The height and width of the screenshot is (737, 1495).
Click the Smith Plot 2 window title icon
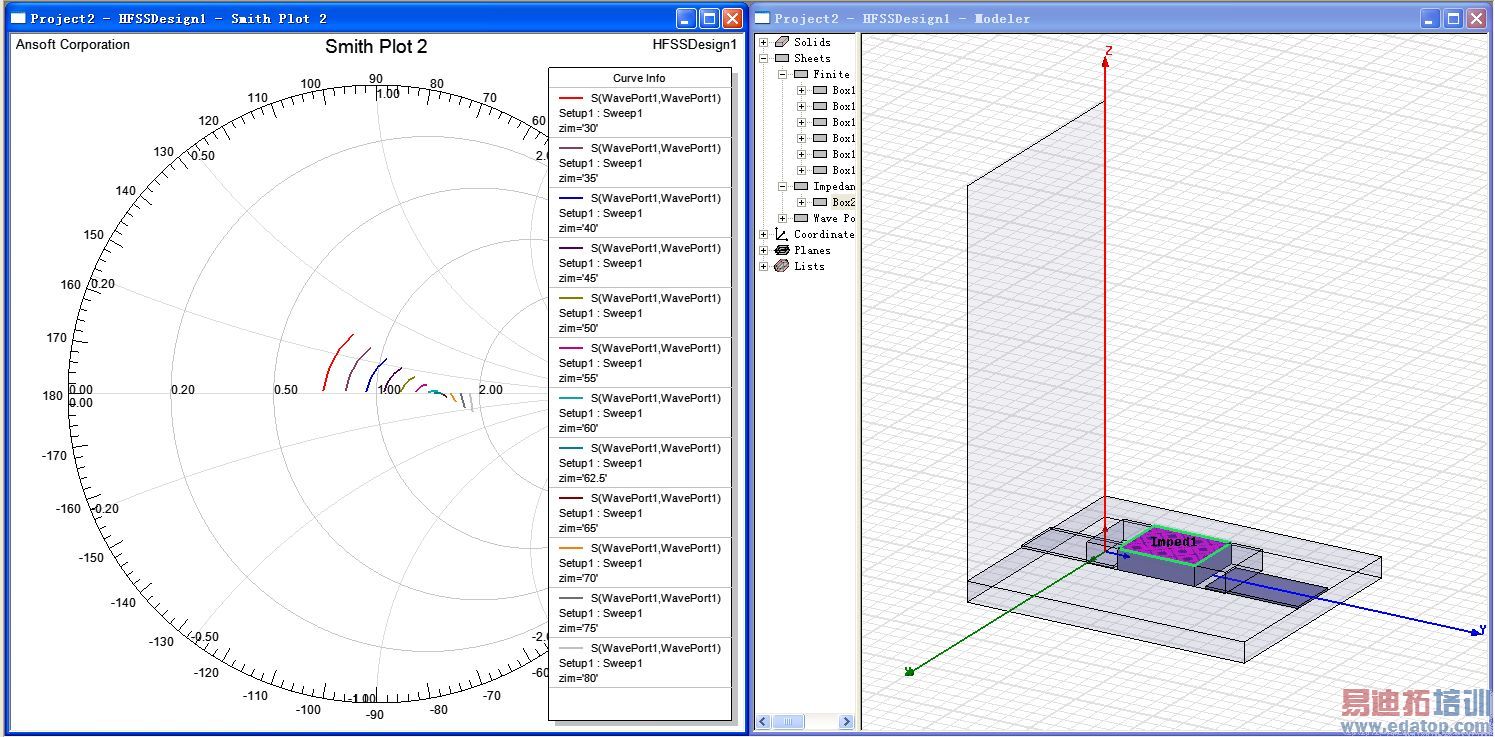18,18
